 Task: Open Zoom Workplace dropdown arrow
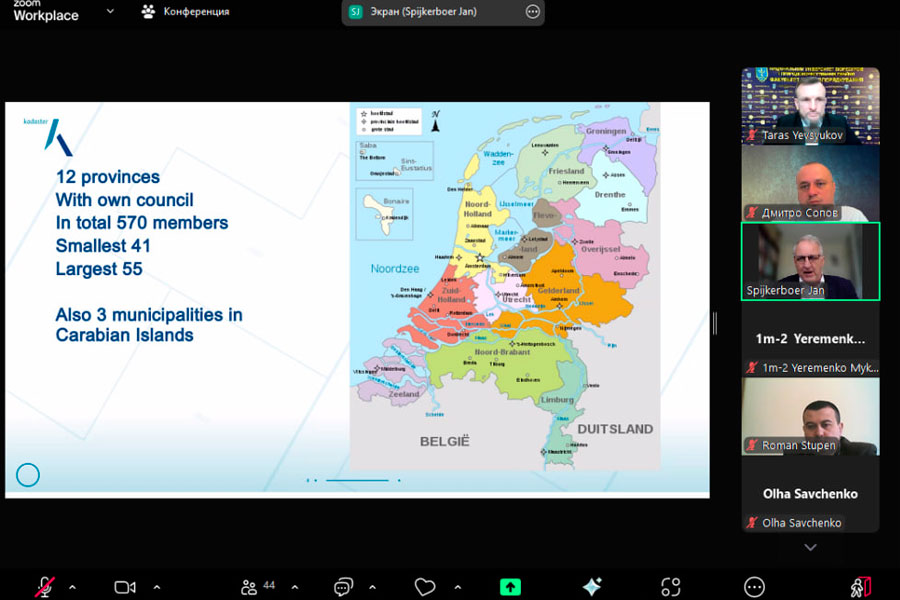110,11
